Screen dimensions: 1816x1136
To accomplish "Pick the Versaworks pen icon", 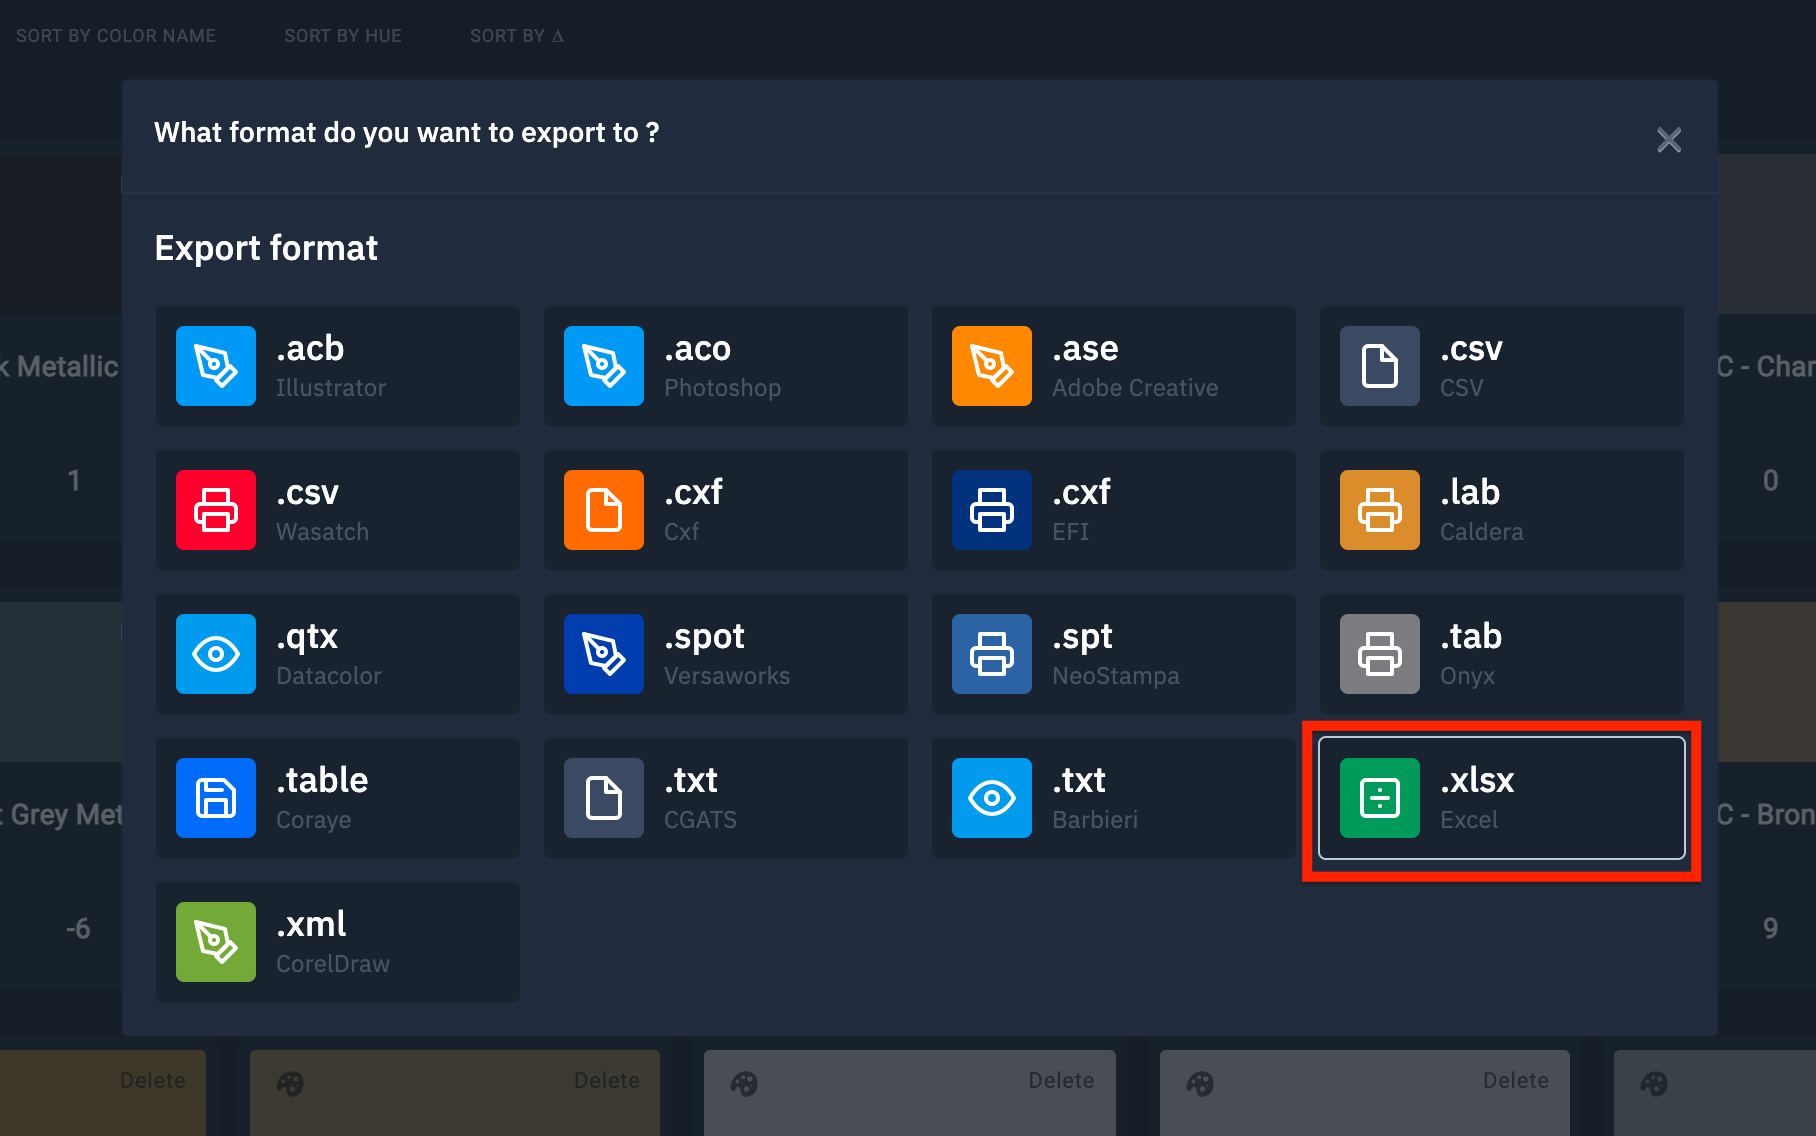I will (x=604, y=654).
